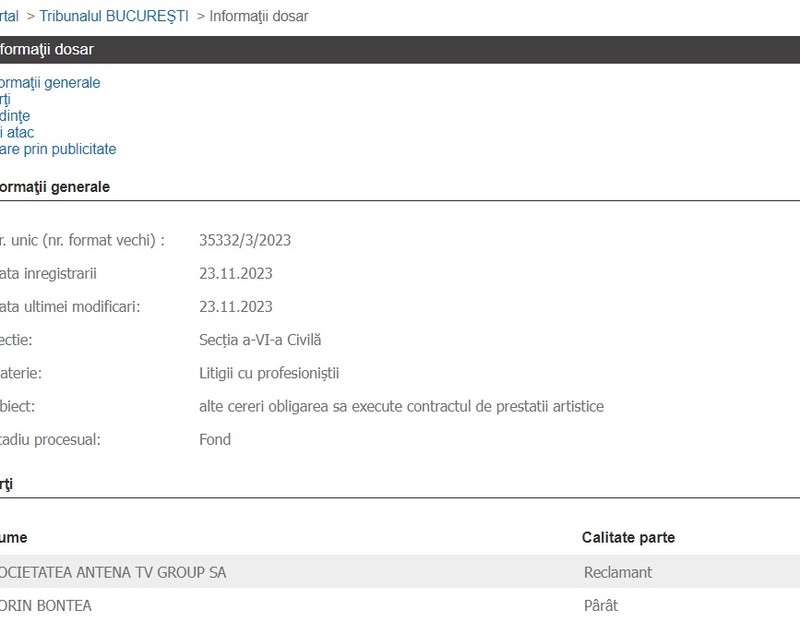Select the Reclamant party role cell
Screen dimensions: 800x634
pos(618,572)
